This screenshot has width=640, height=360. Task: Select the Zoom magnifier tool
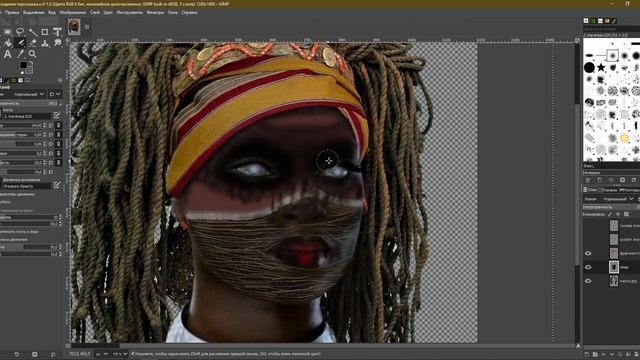click(x=32, y=54)
